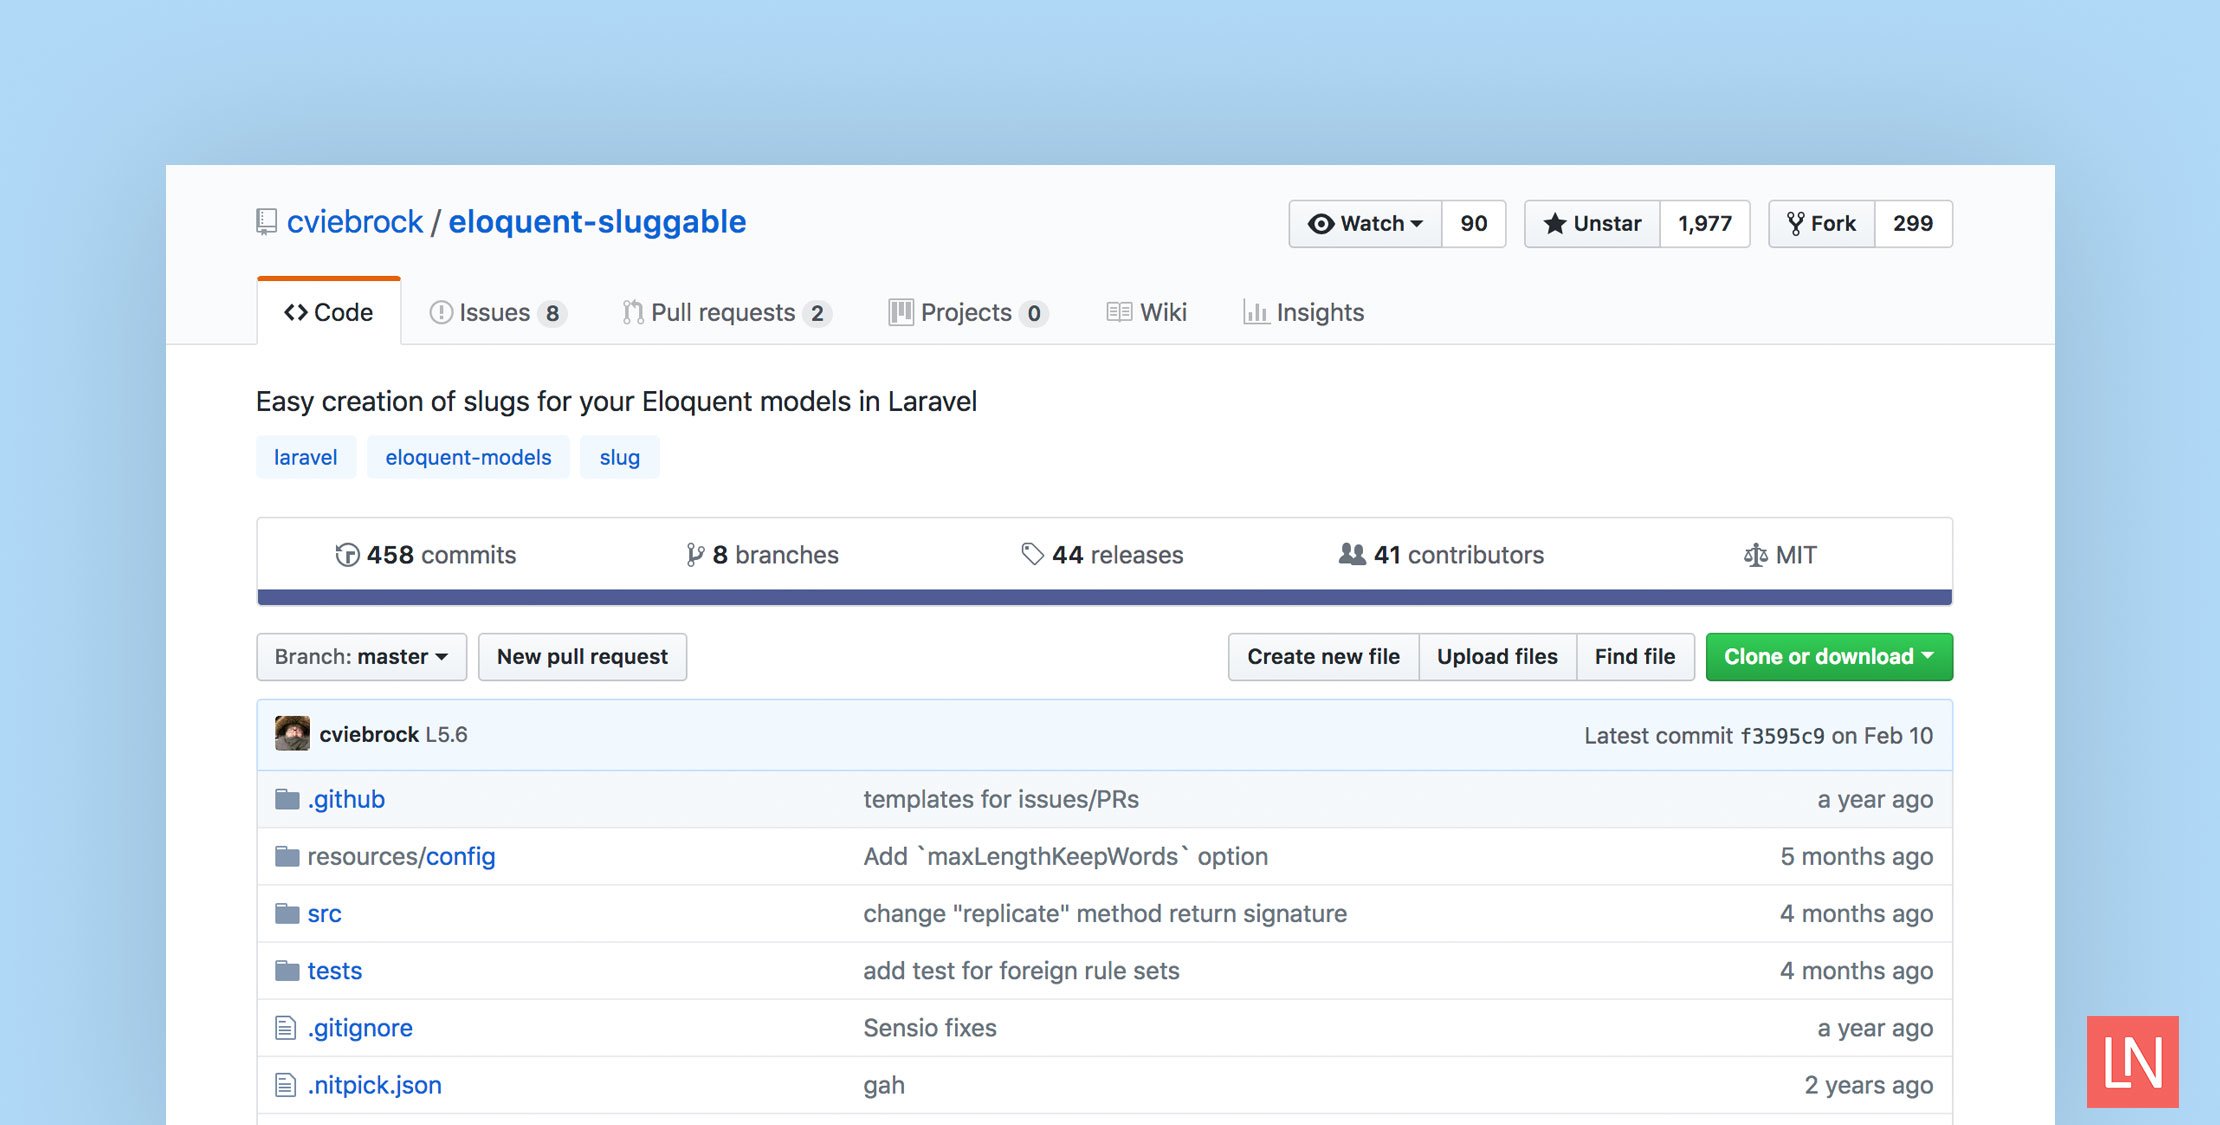Unstar the eloquent-sluggable repository
The height and width of the screenshot is (1125, 2220).
click(1592, 224)
